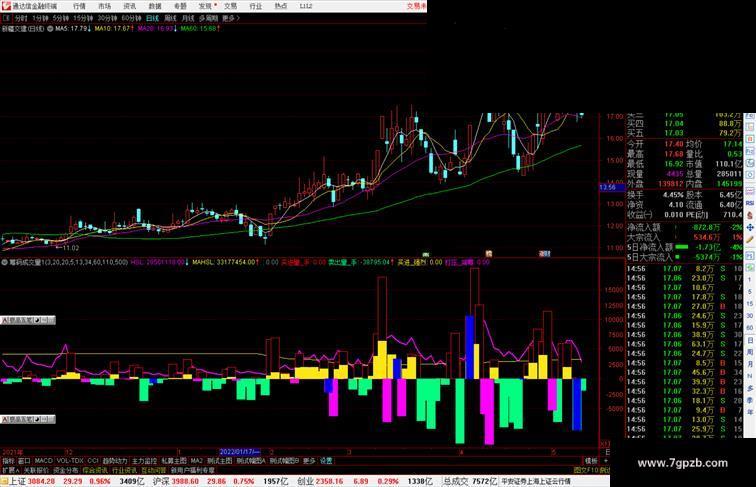
Task: Select the MACD indicator tab
Action: coord(43,461)
